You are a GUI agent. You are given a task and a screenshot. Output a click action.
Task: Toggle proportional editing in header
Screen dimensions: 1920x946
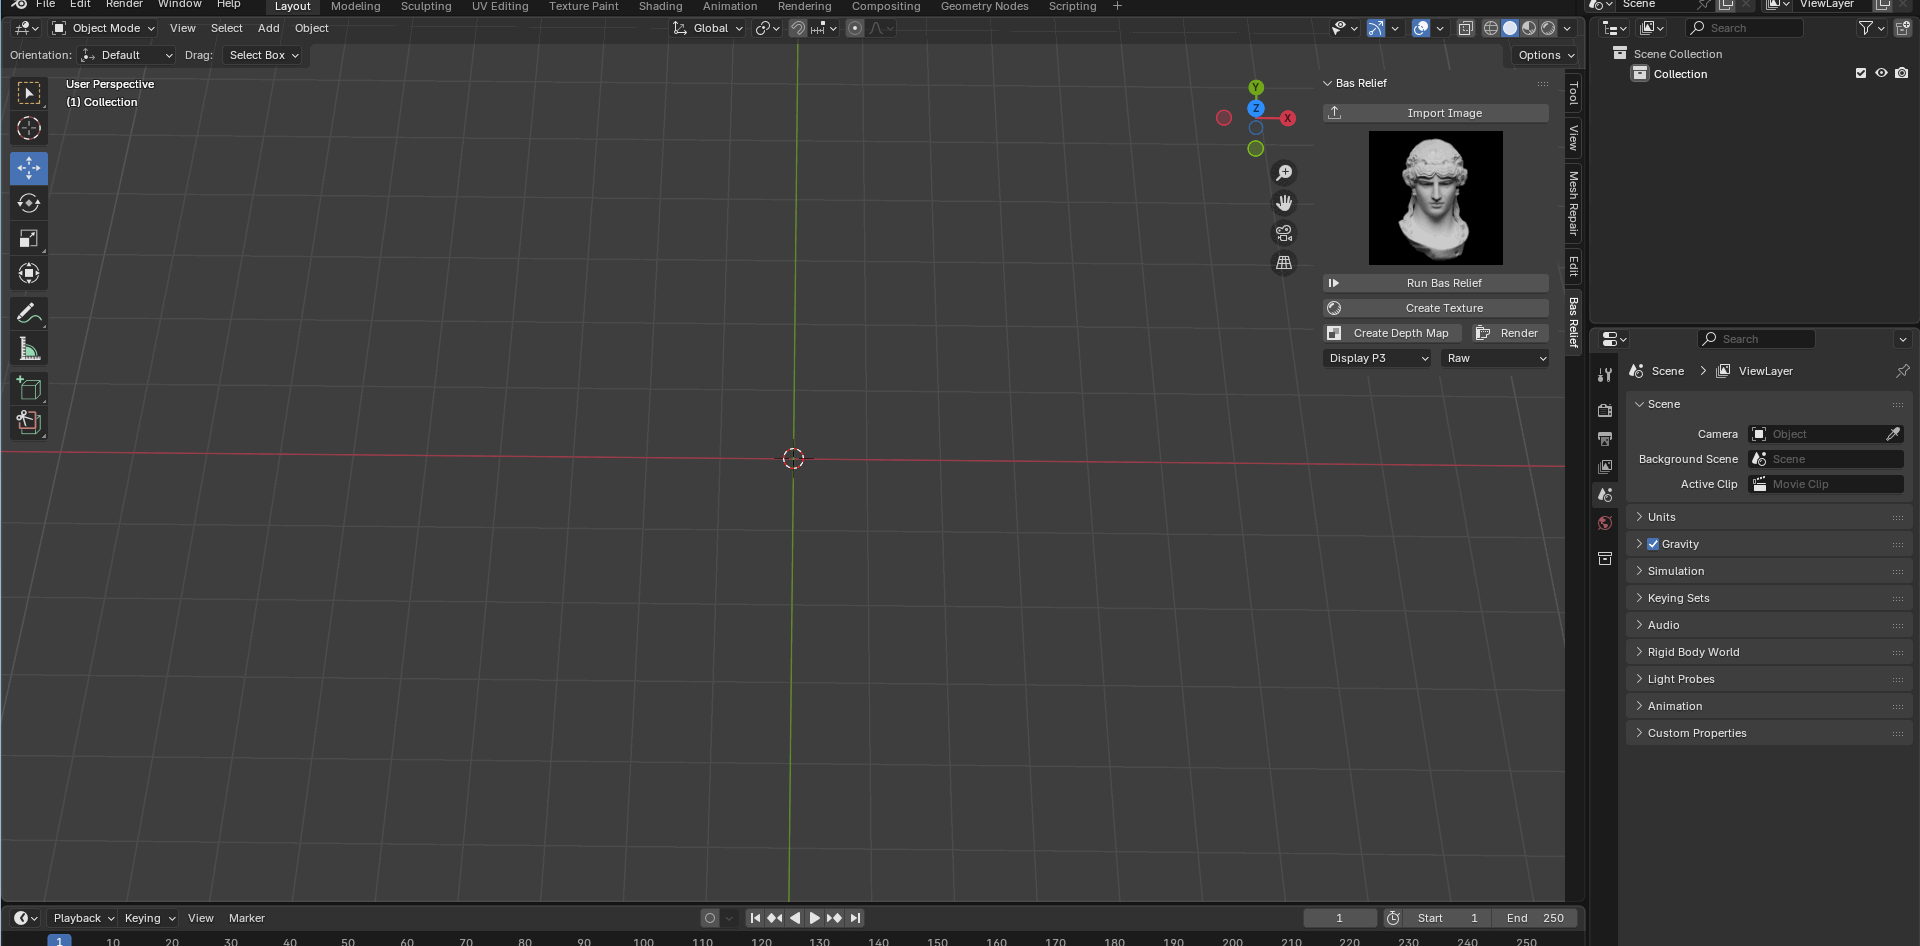[x=854, y=28]
